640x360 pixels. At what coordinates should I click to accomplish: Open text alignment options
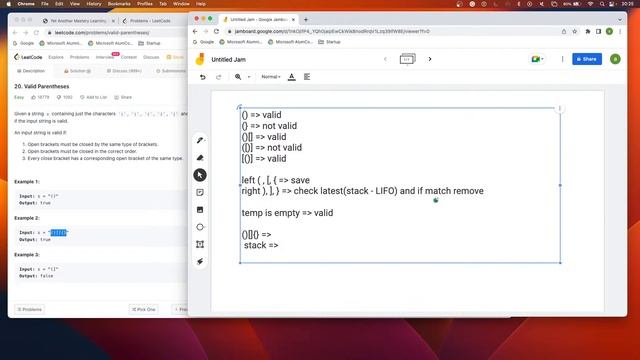(307, 77)
